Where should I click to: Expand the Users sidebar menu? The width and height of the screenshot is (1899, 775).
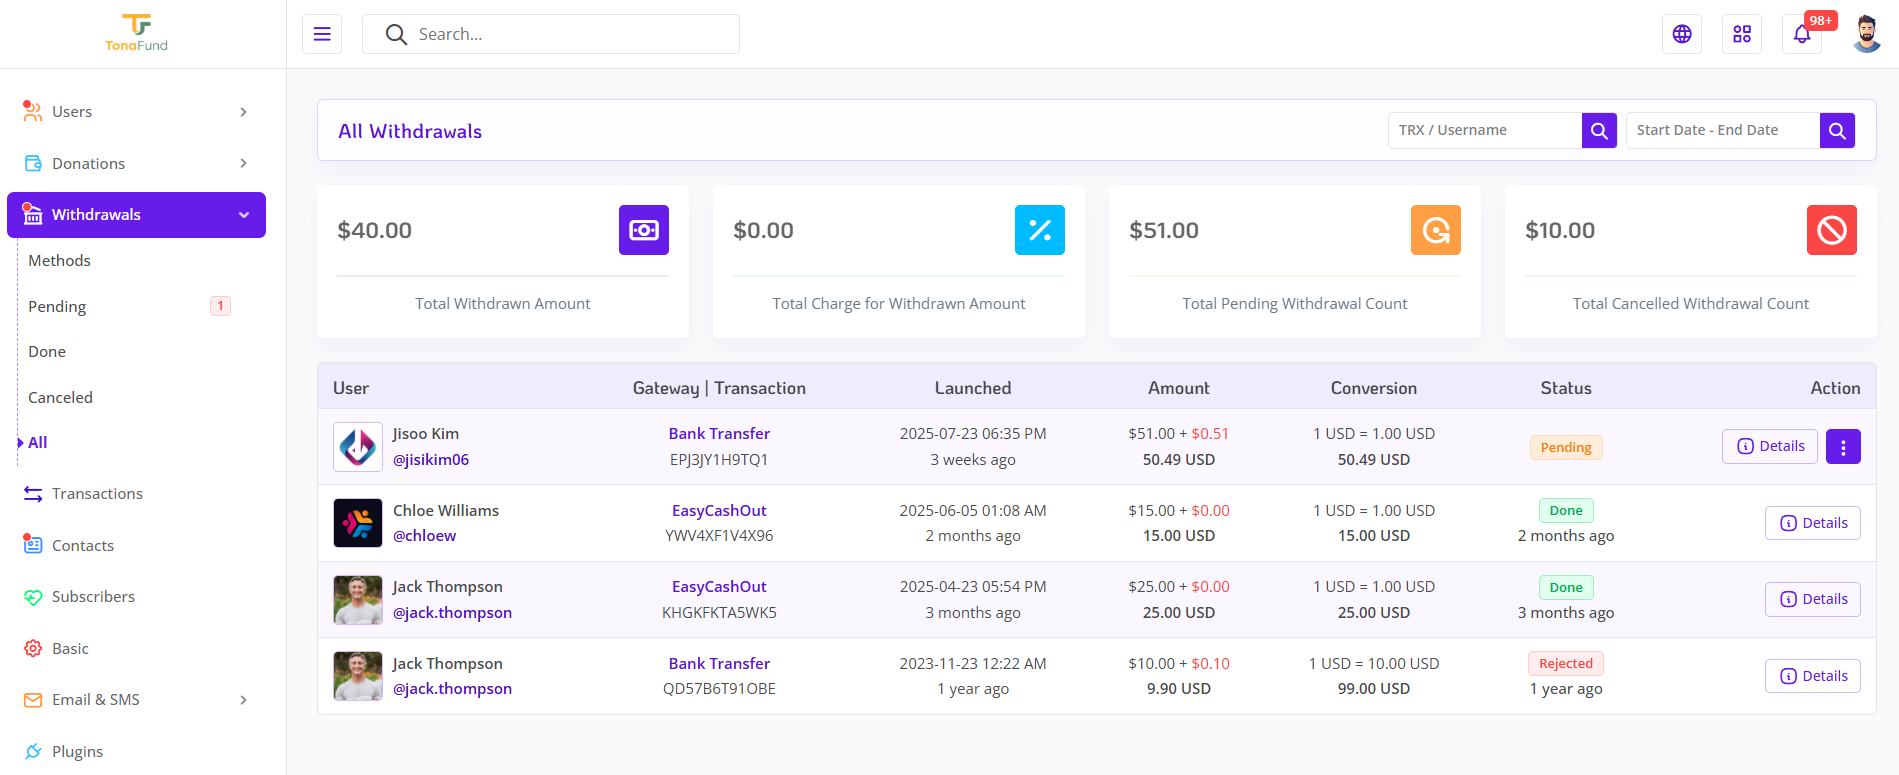coord(137,112)
